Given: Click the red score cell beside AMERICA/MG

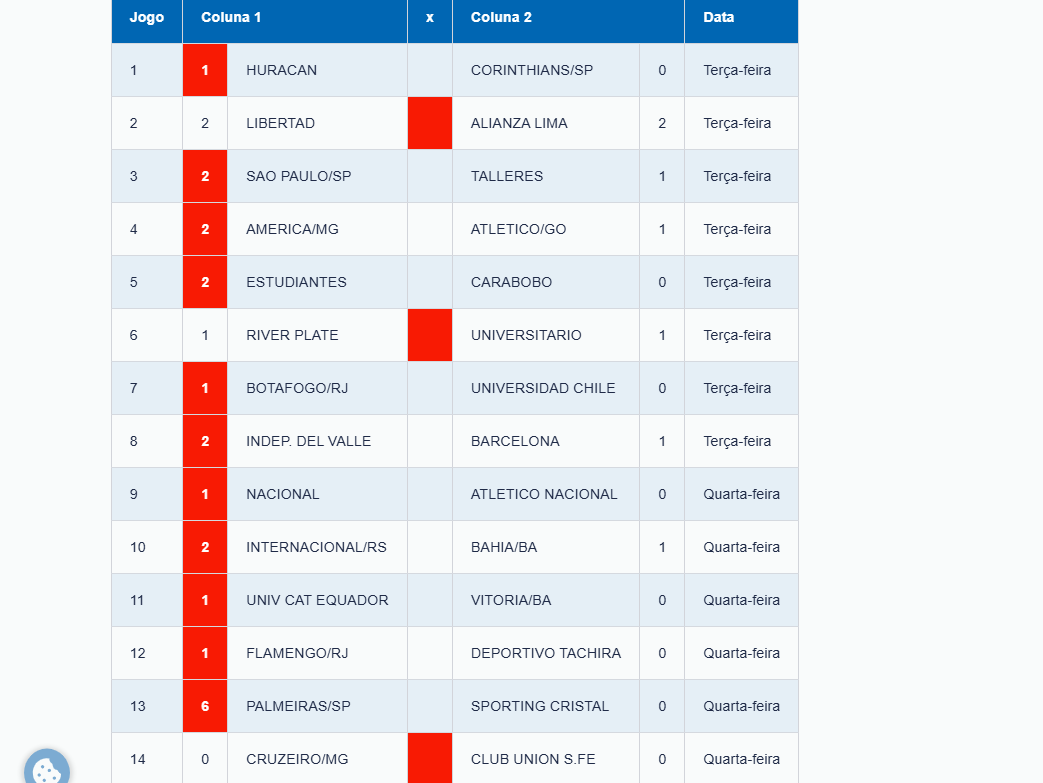Looking at the screenshot, I should (x=205, y=230).
